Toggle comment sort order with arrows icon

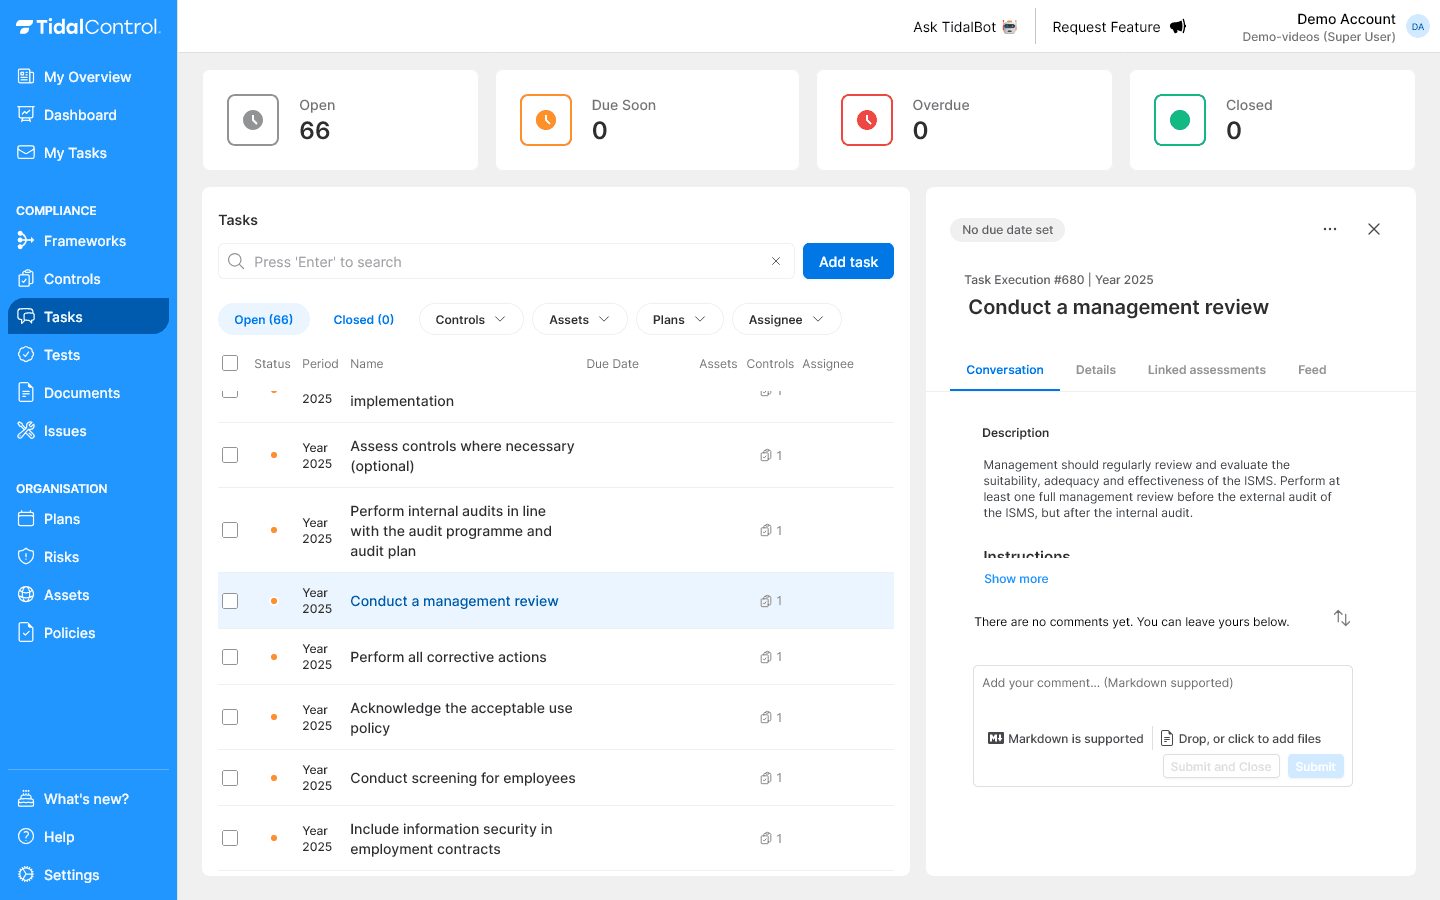click(x=1341, y=618)
